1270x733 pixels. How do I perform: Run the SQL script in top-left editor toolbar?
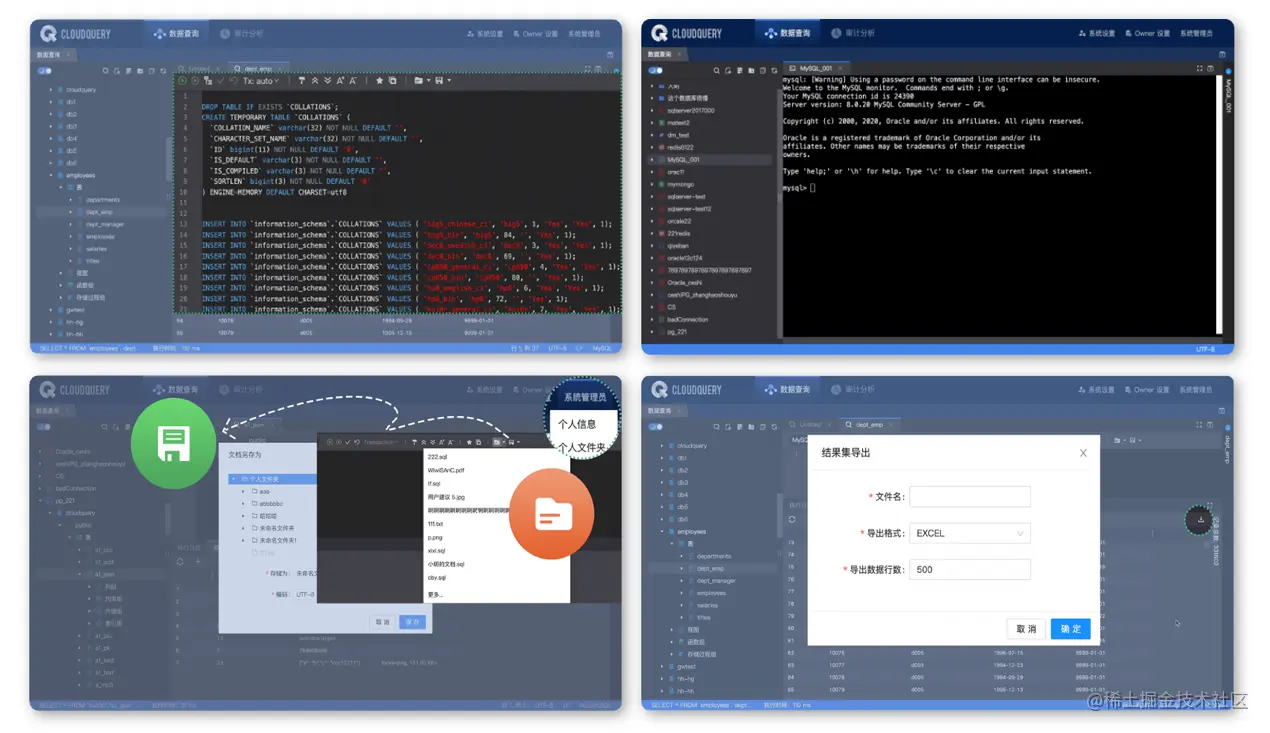pyautogui.click(x=182, y=81)
